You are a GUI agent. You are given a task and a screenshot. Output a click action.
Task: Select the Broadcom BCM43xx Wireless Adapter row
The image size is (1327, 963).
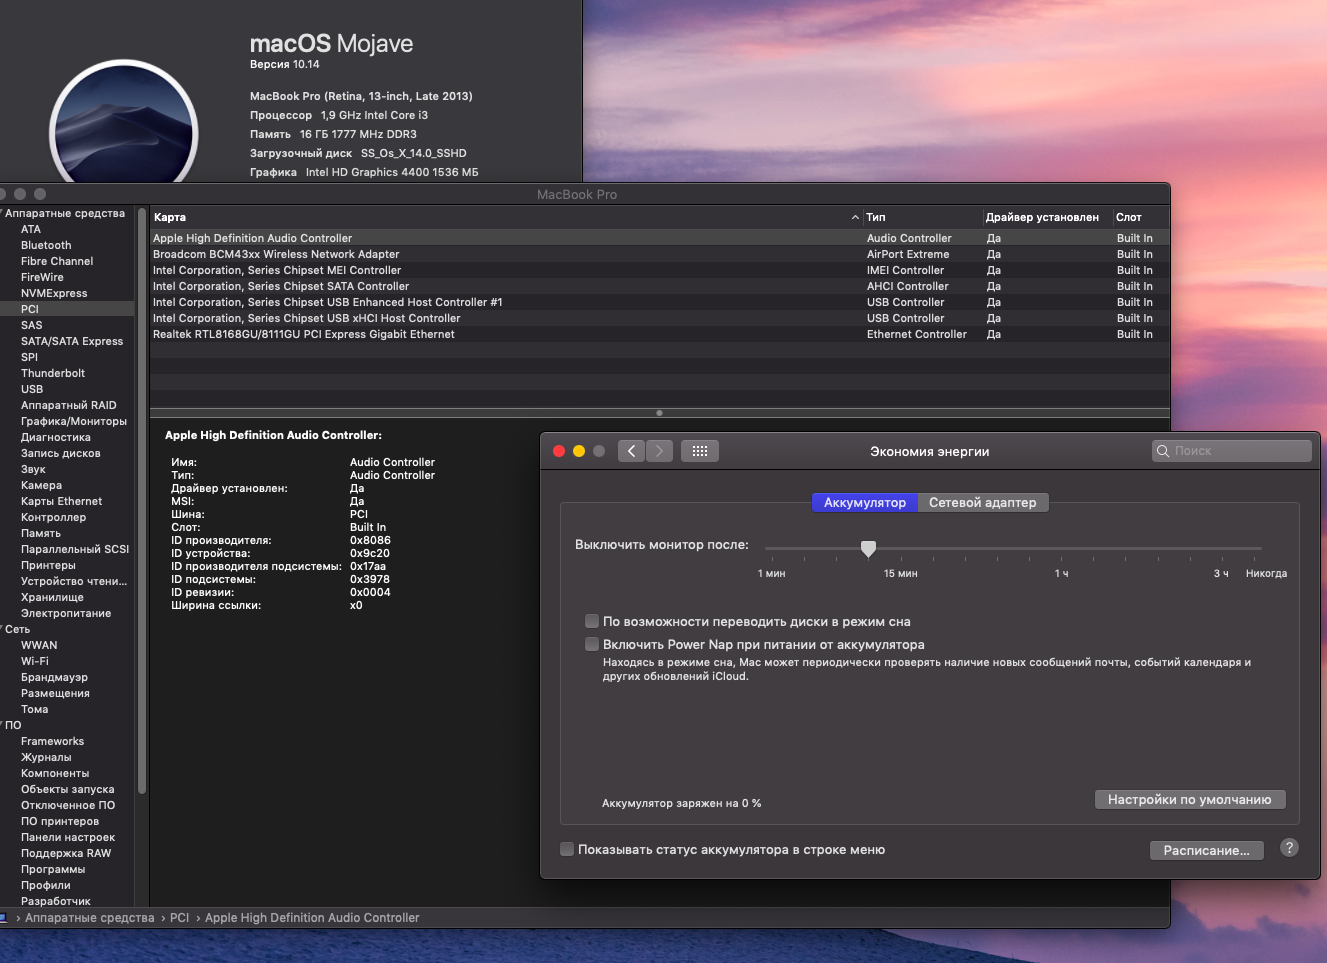pos(276,254)
